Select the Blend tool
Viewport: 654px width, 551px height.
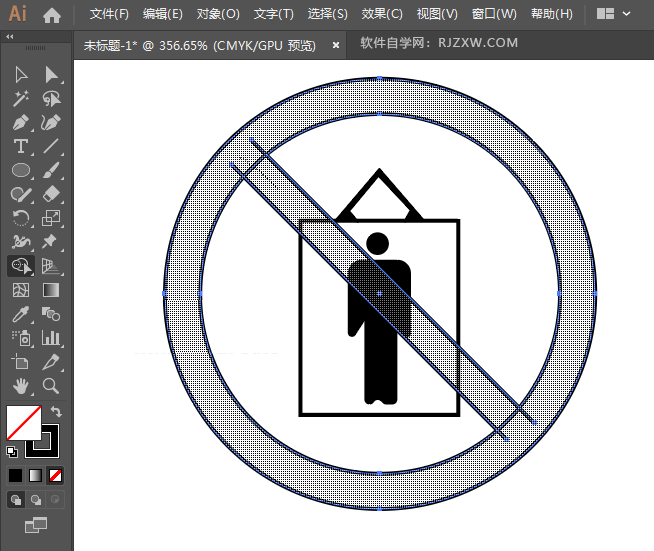click(x=51, y=314)
